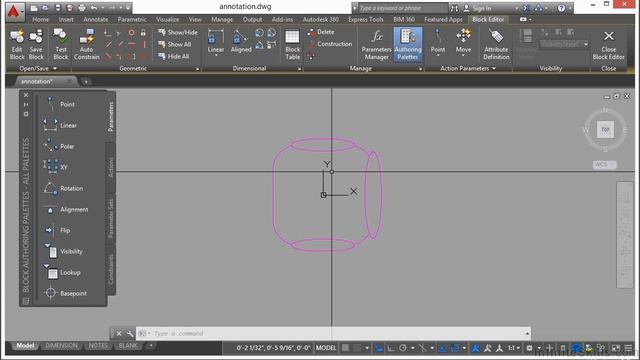Close the Block Editor

point(609,44)
